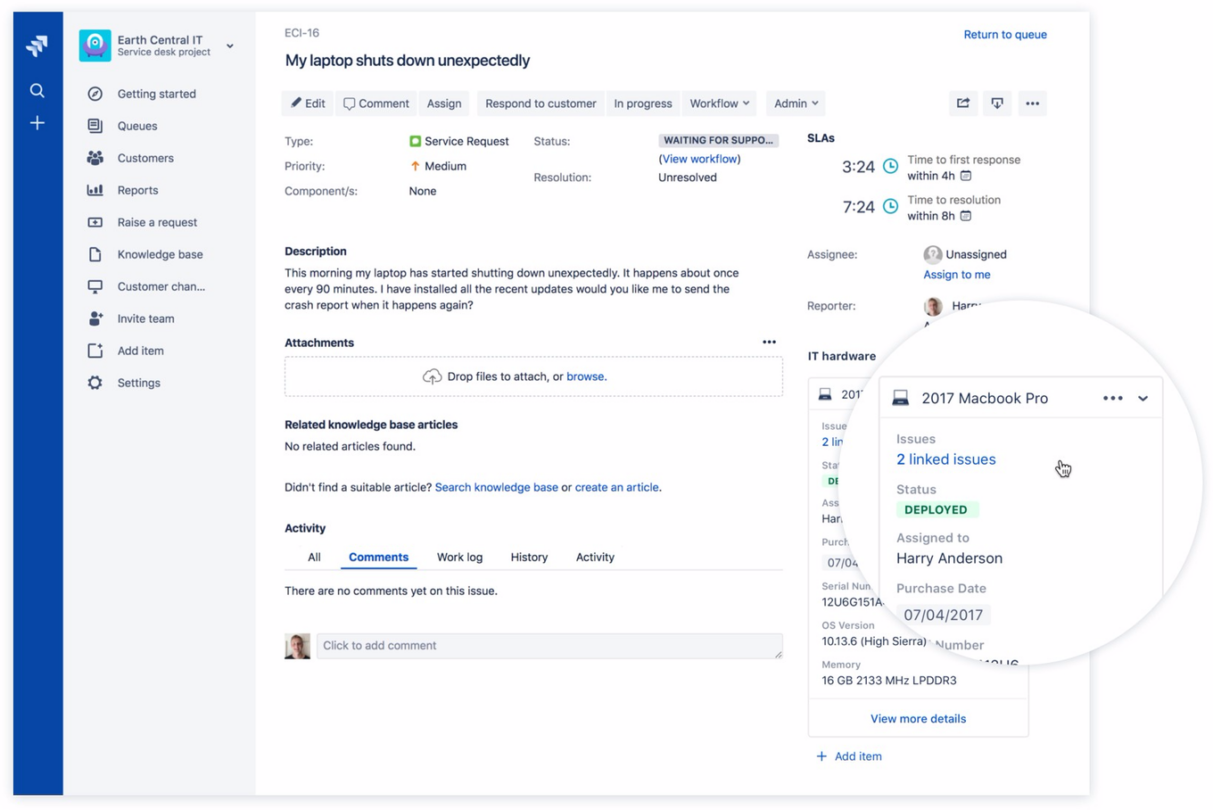Click calendar icon next to within 8h
This screenshot has height=810, width=1213.
tap(966, 216)
